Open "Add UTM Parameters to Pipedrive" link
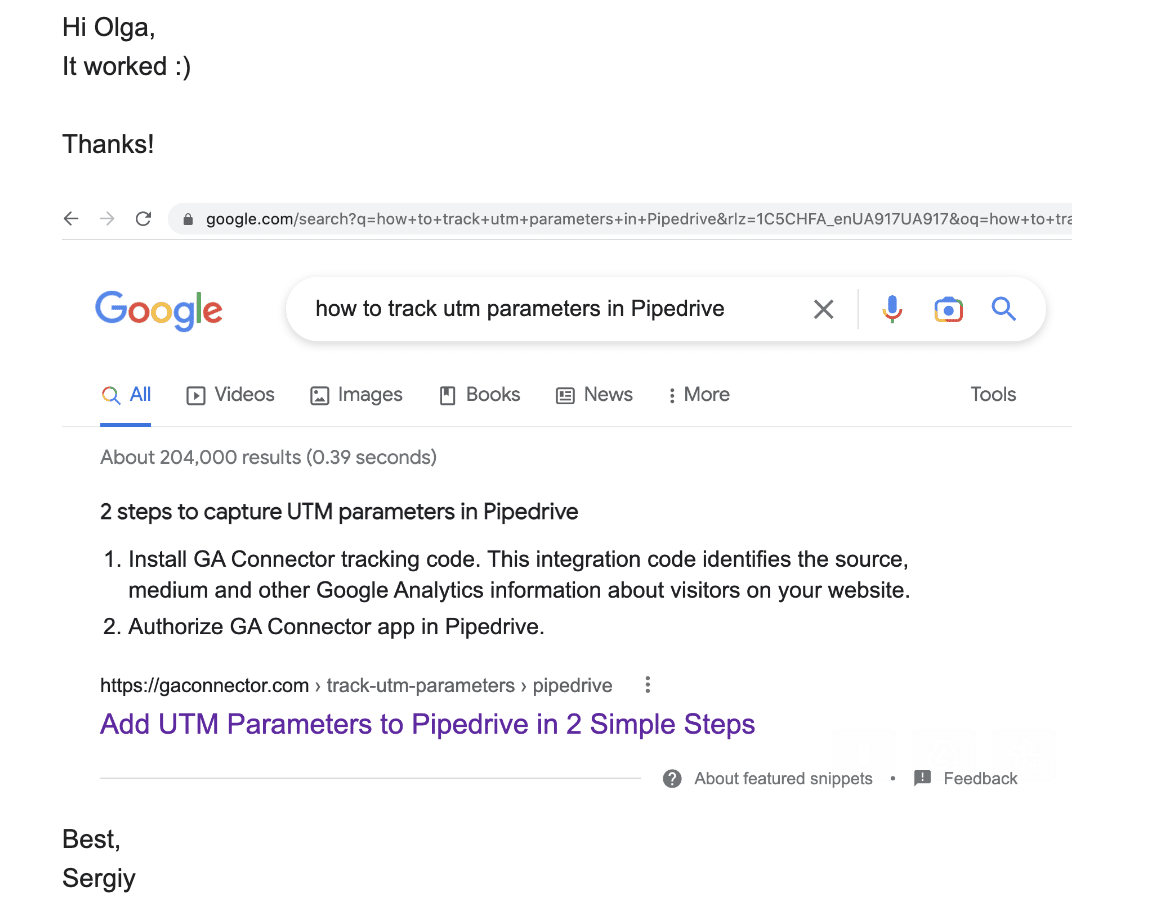Image resolution: width=1150 pixels, height=904 pixels. (x=427, y=724)
